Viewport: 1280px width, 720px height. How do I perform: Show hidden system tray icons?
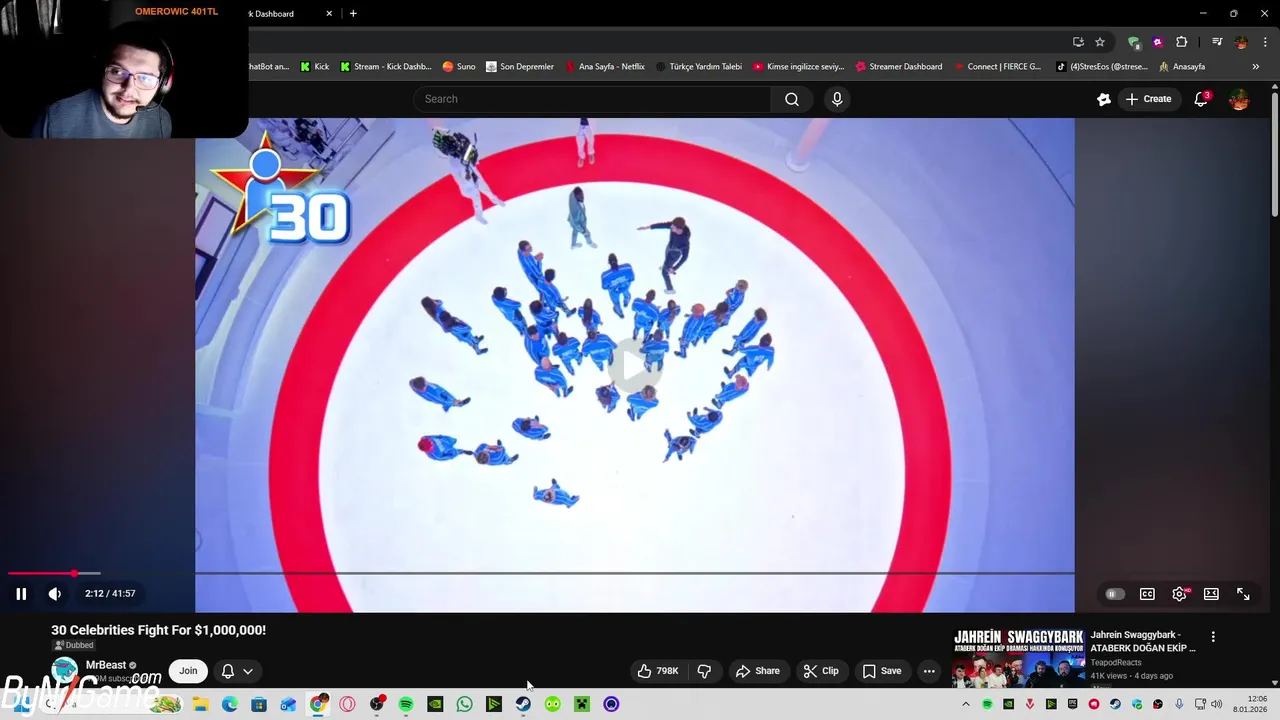coord(965,704)
